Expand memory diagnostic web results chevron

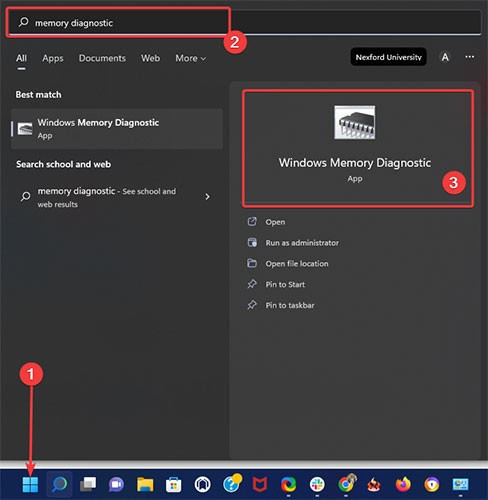(x=207, y=197)
